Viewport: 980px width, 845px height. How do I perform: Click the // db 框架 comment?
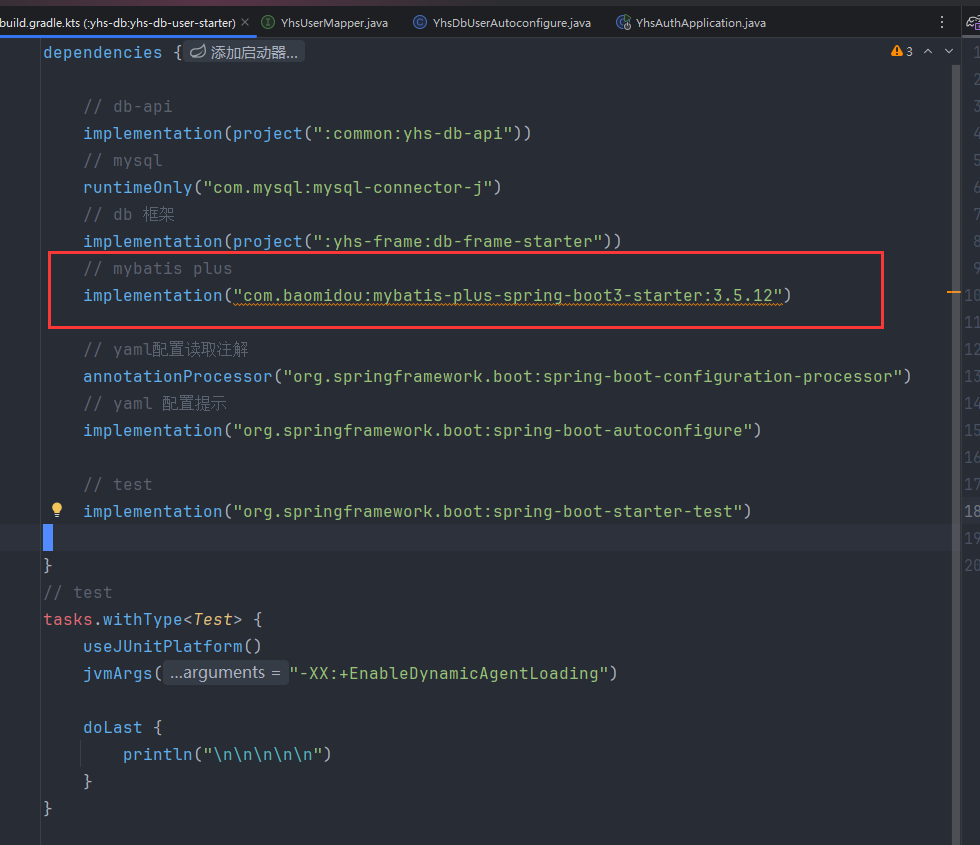coord(129,215)
